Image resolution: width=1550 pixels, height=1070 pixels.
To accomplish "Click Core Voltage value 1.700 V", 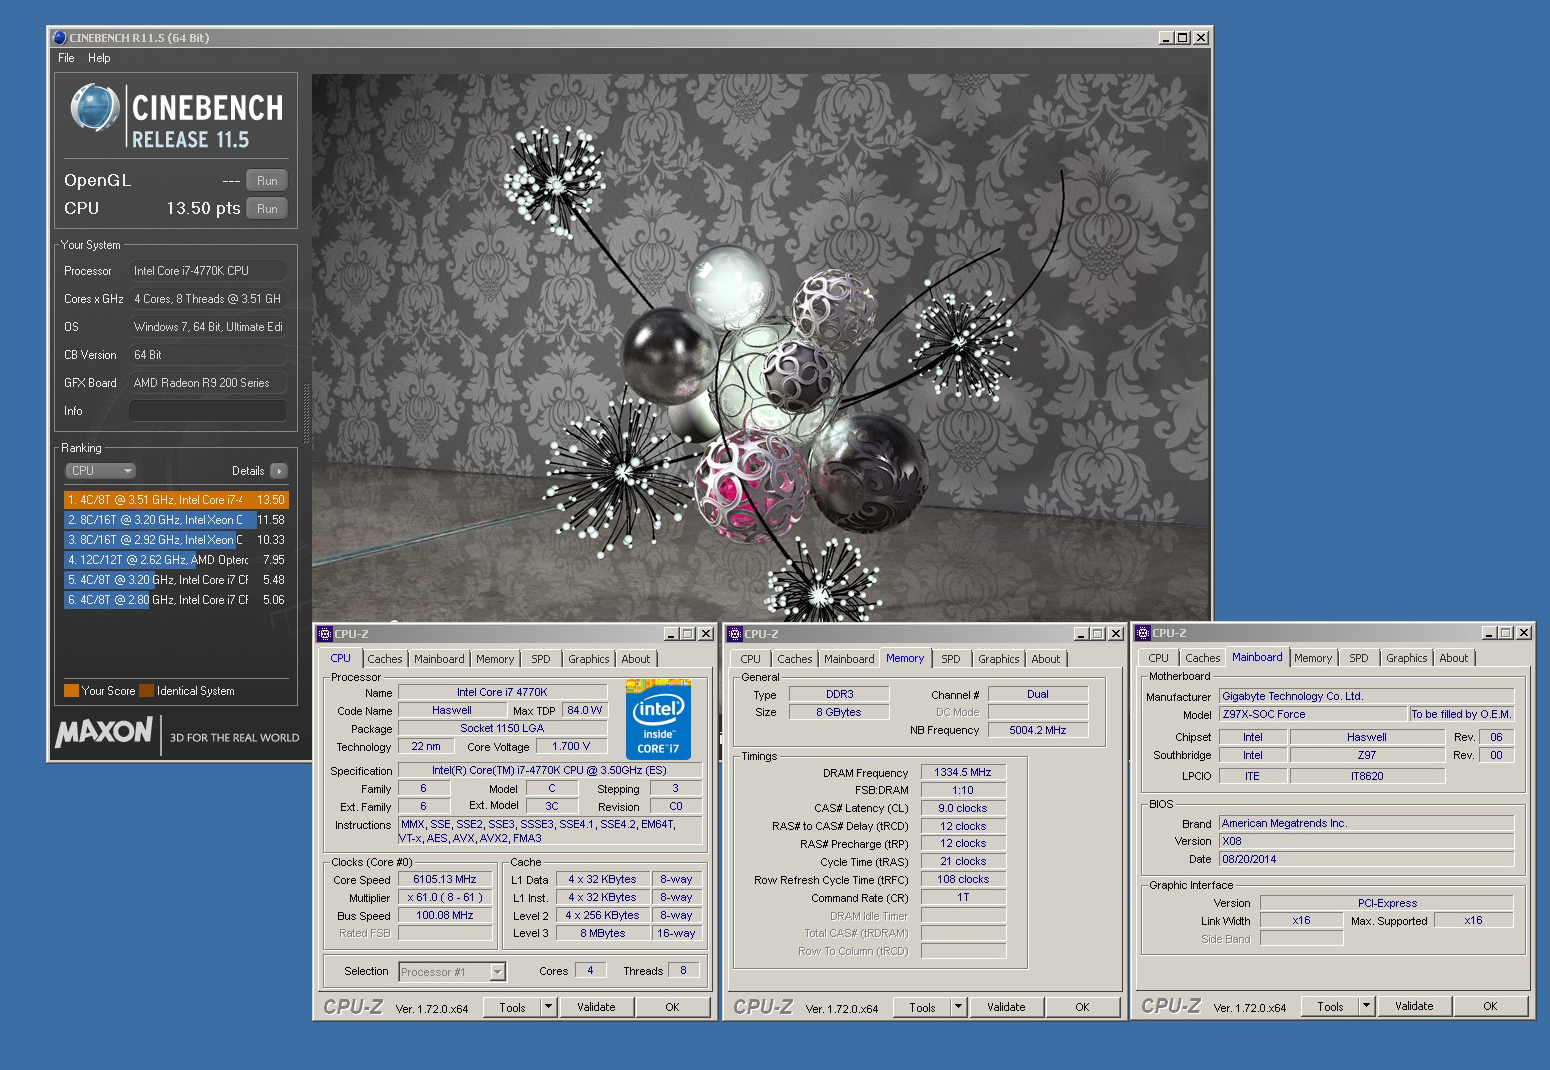I will (x=571, y=747).
